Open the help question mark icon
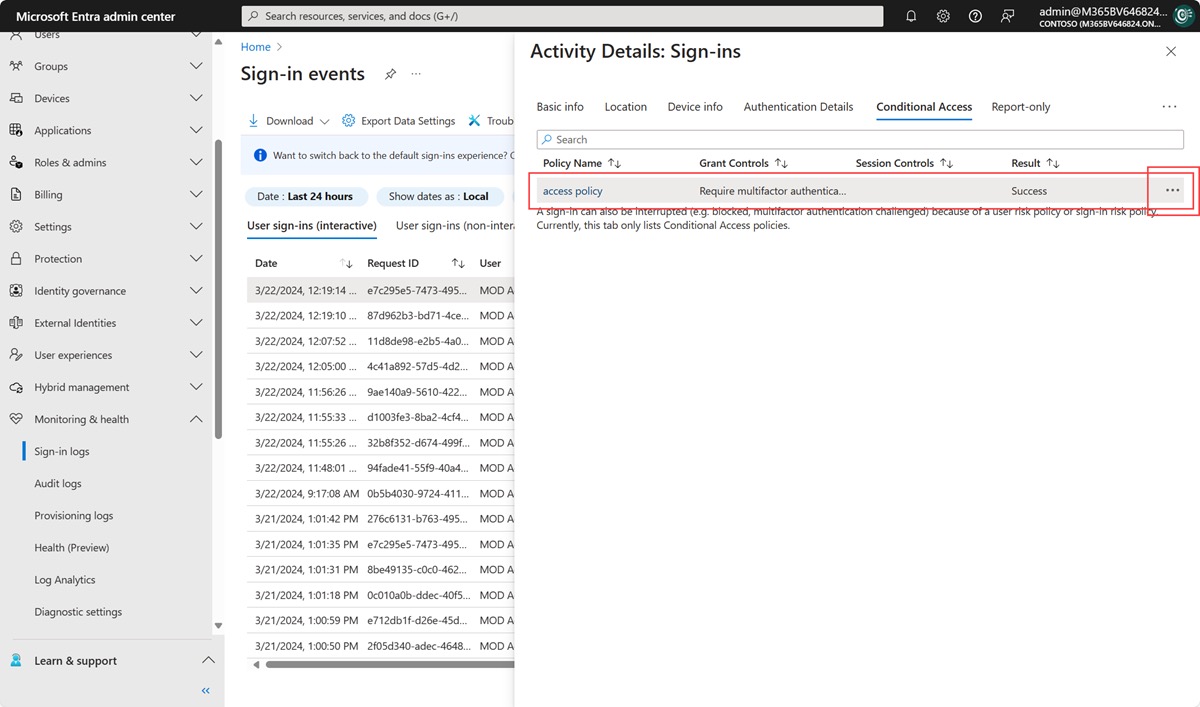Viewport: 1200px width, 707px height. pos(975,16)
